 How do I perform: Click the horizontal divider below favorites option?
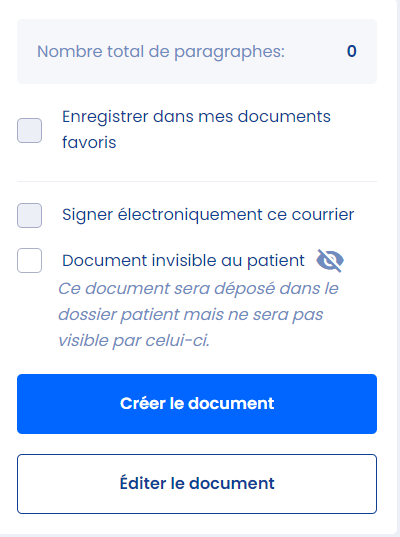[x=197, y=181]
